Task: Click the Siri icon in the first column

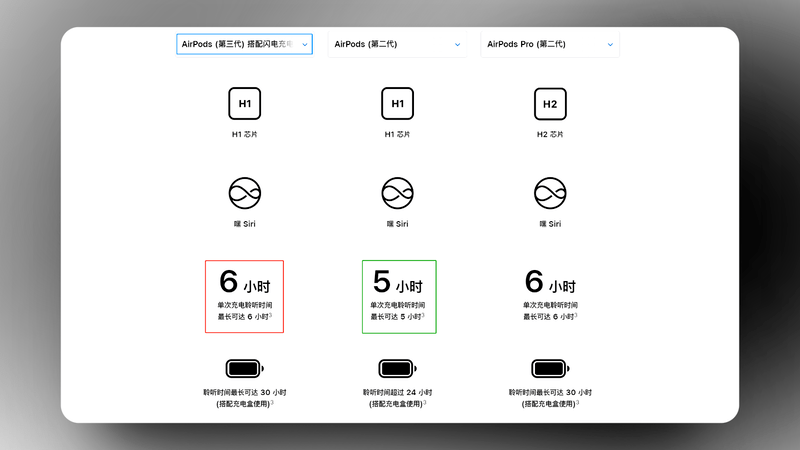Action: click(x=245, y=193)
